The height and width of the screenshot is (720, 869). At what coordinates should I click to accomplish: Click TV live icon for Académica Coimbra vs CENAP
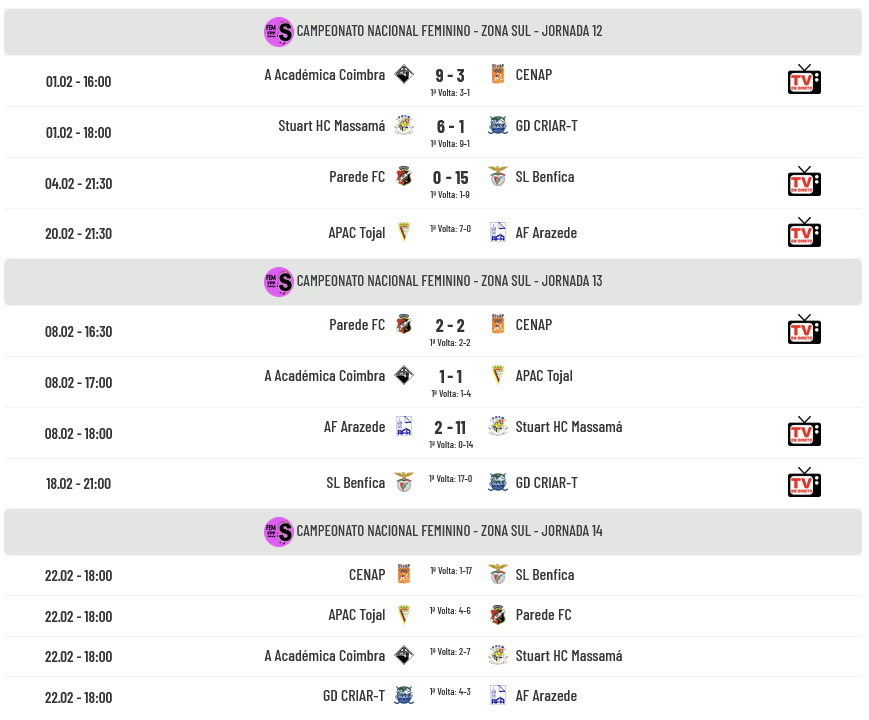(x=804, y=80)
